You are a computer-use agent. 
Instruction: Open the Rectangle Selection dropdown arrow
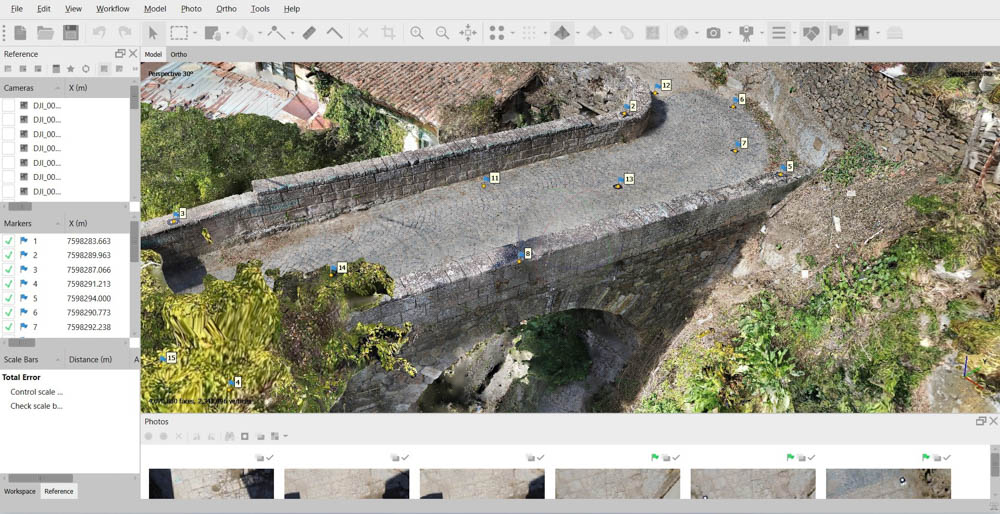195,33
